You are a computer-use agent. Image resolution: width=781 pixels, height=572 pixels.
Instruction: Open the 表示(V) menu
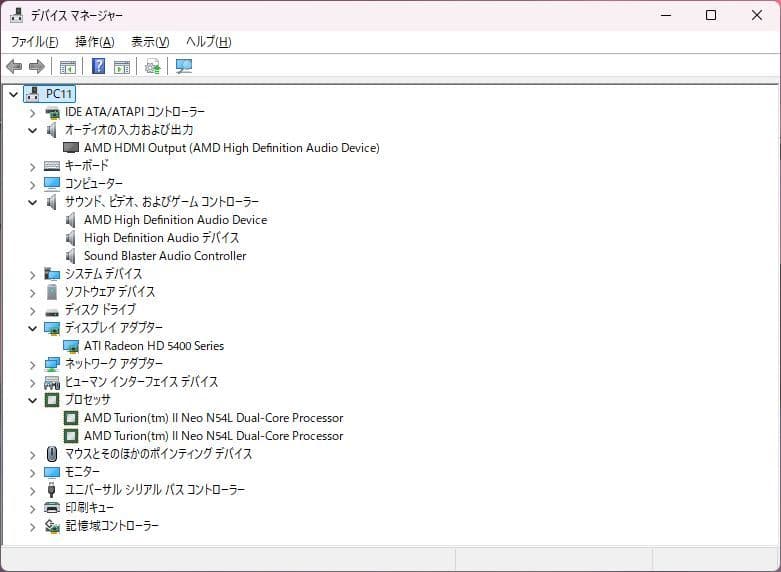150,42
